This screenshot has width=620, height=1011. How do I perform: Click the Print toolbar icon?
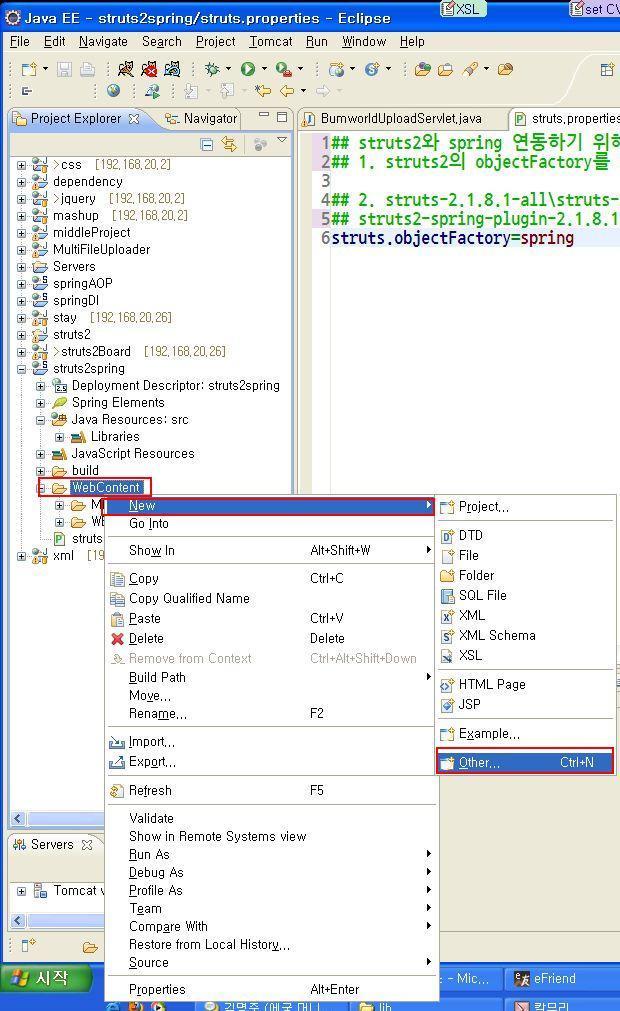pos(87,69)
